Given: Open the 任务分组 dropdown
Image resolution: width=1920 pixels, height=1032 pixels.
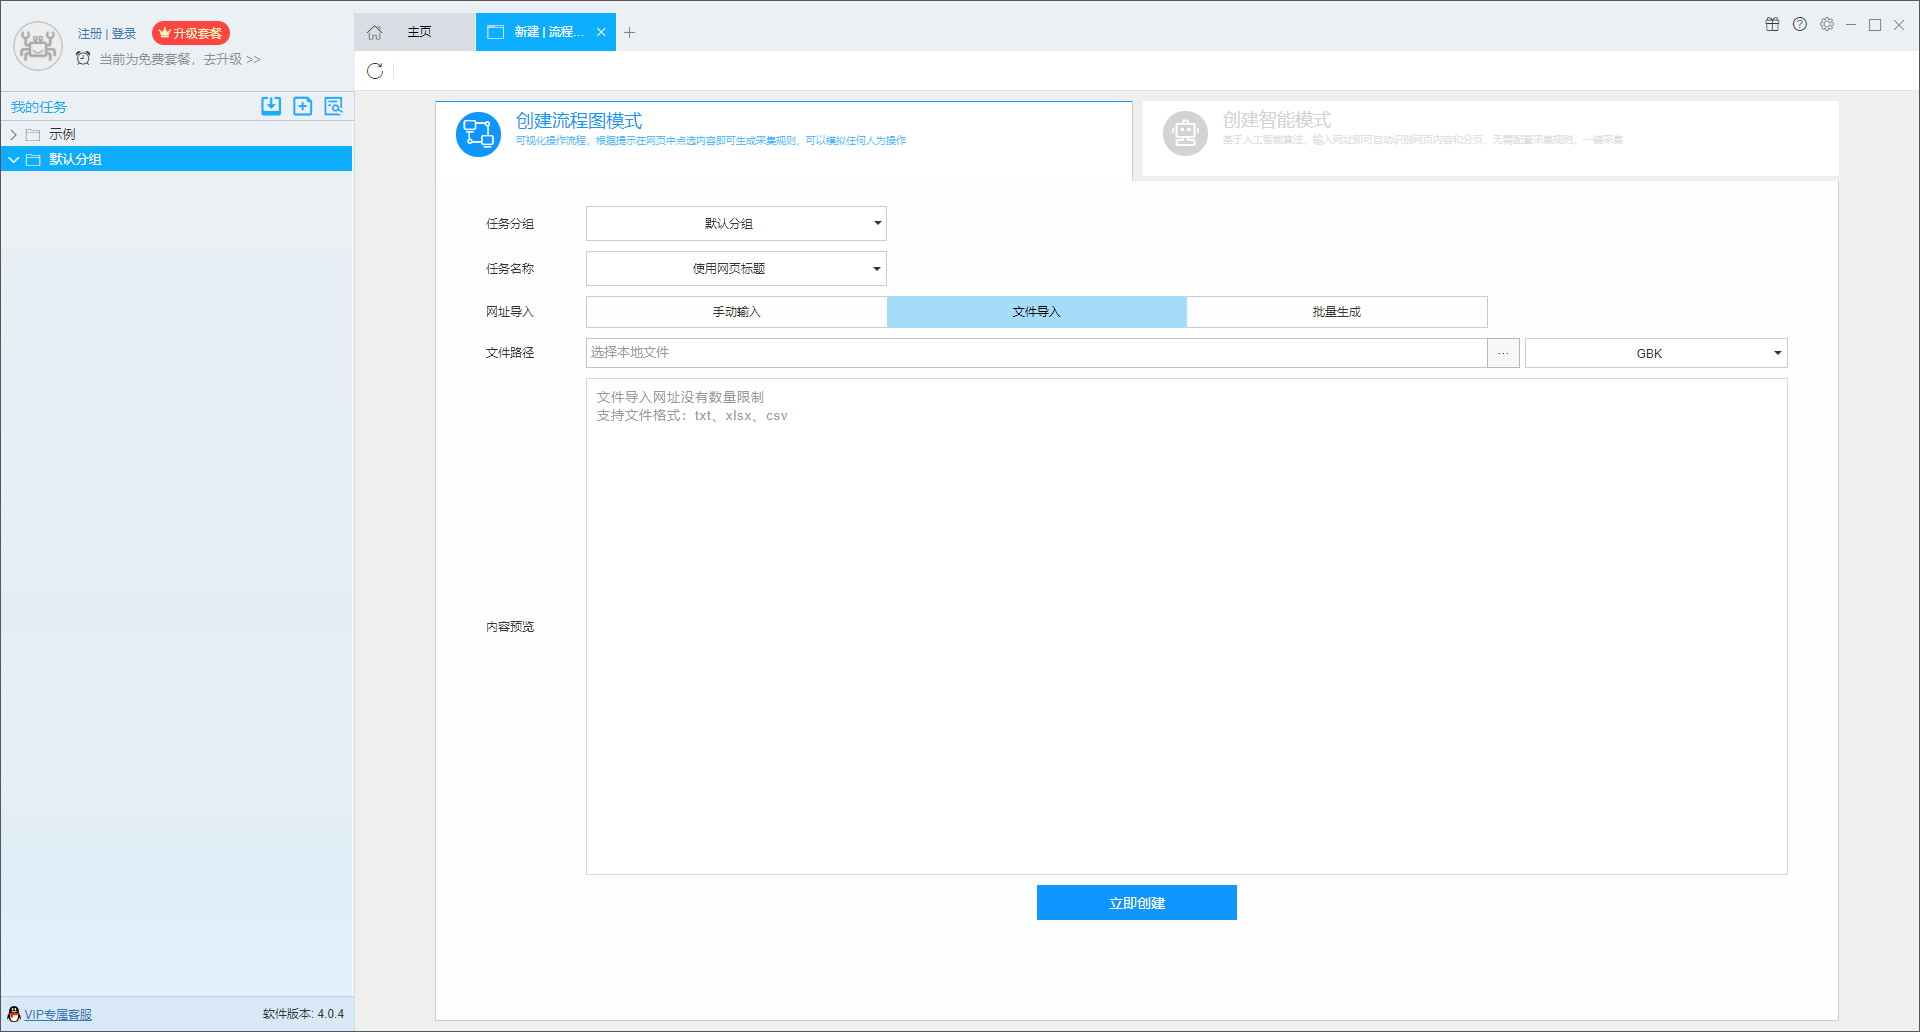Looking at the screenshot, I should point(736,224).
